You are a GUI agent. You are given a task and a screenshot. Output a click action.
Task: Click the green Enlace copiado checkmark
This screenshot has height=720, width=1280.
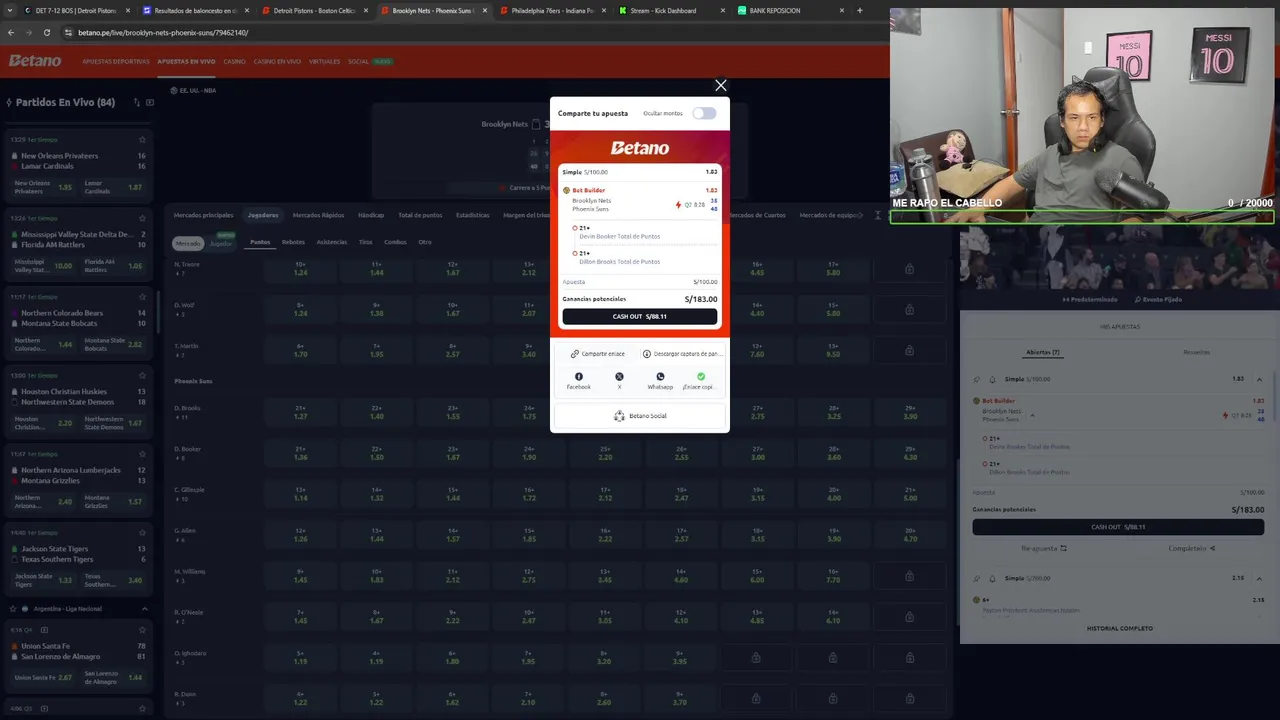click(700, 377)
